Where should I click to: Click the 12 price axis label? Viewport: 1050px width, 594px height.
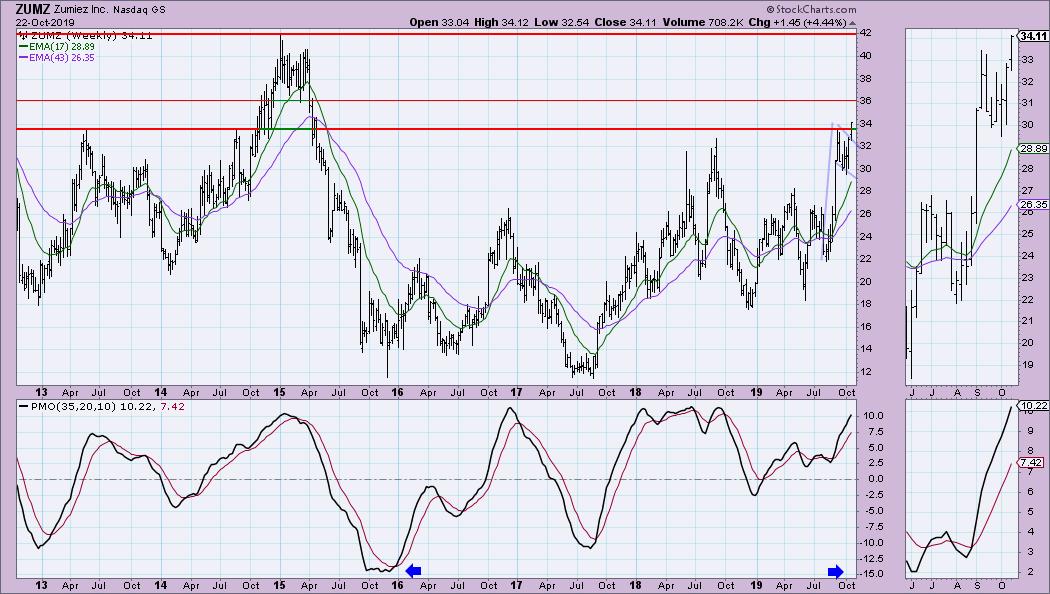click(865, 372)
